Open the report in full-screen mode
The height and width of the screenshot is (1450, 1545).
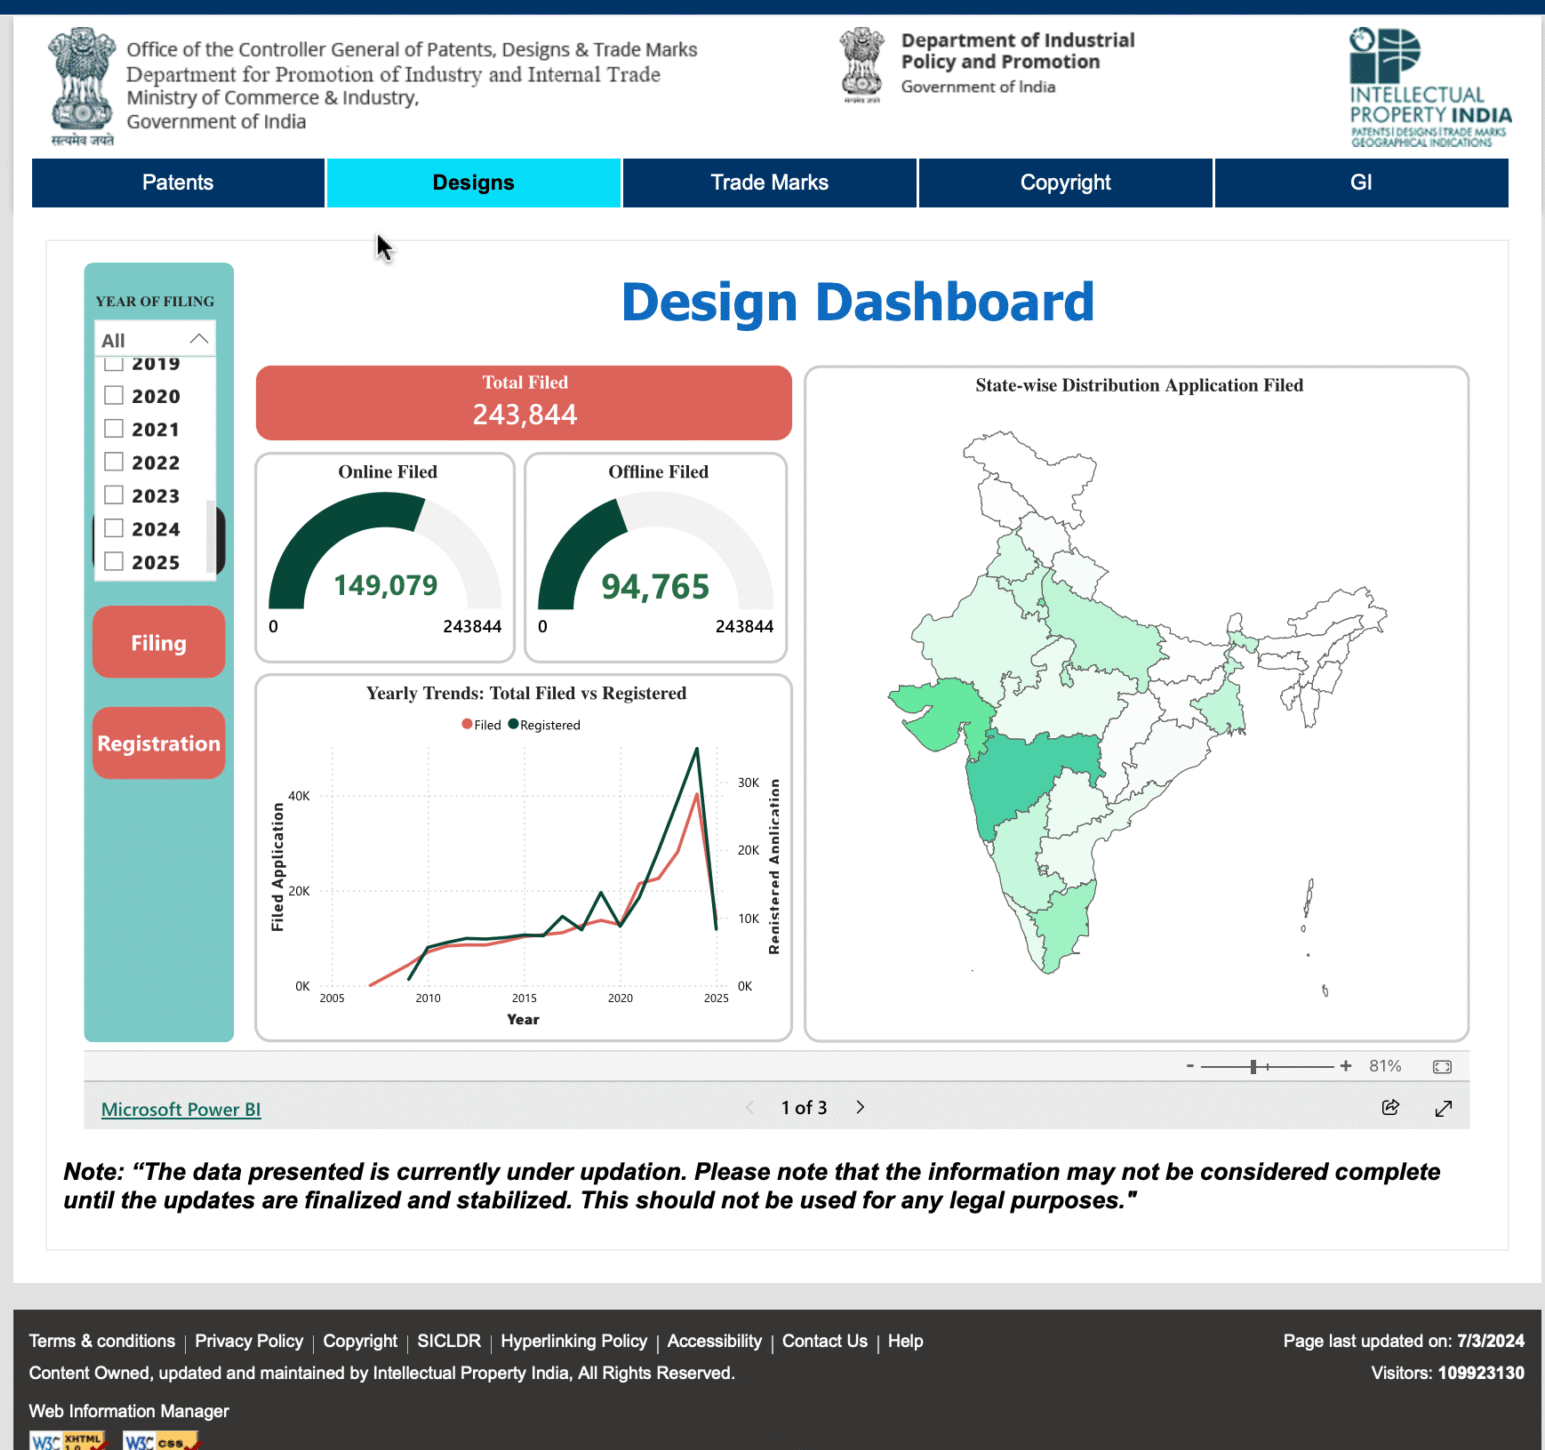coord(1443,1108)
